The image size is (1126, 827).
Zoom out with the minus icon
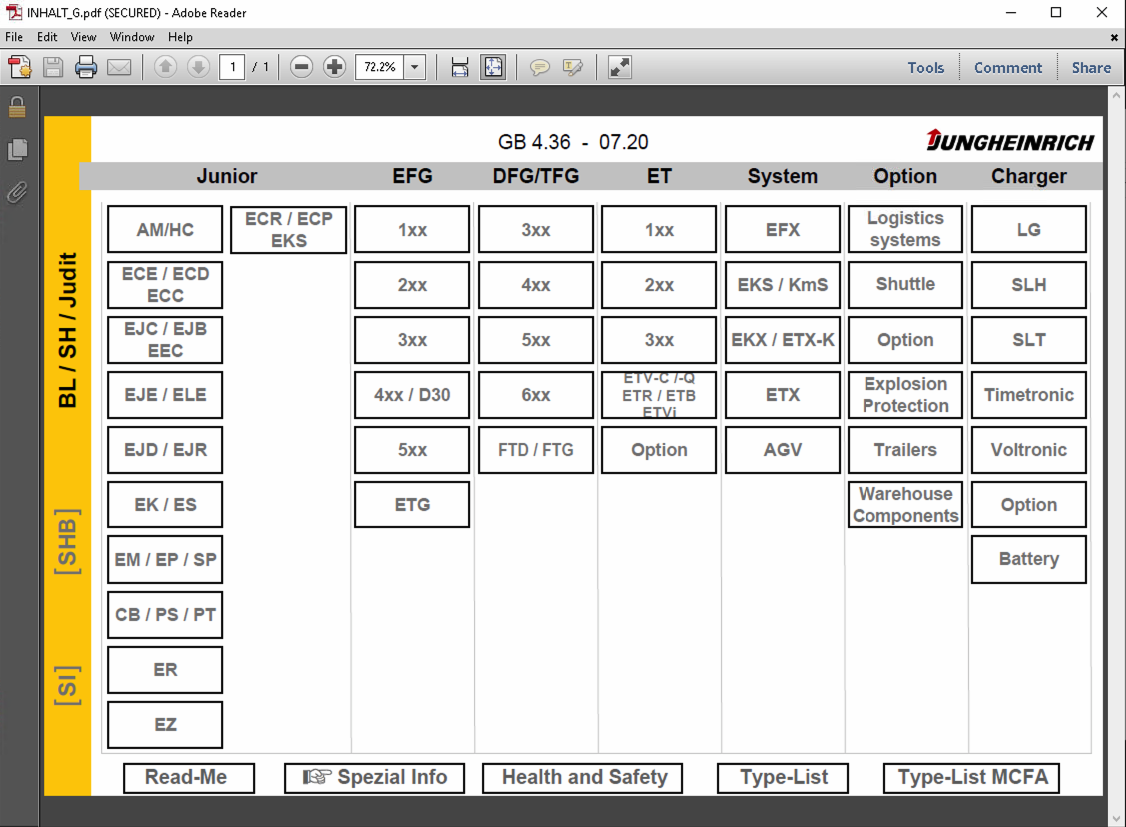(x=302, y=67)
